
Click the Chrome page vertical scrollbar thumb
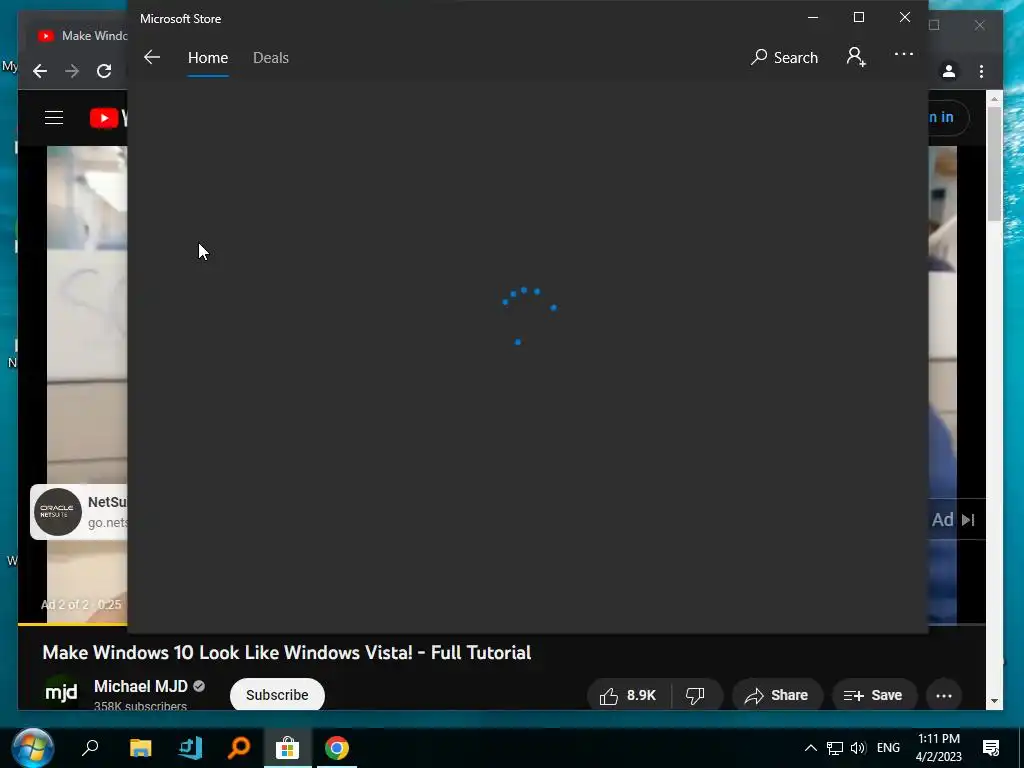coord(994,163)
